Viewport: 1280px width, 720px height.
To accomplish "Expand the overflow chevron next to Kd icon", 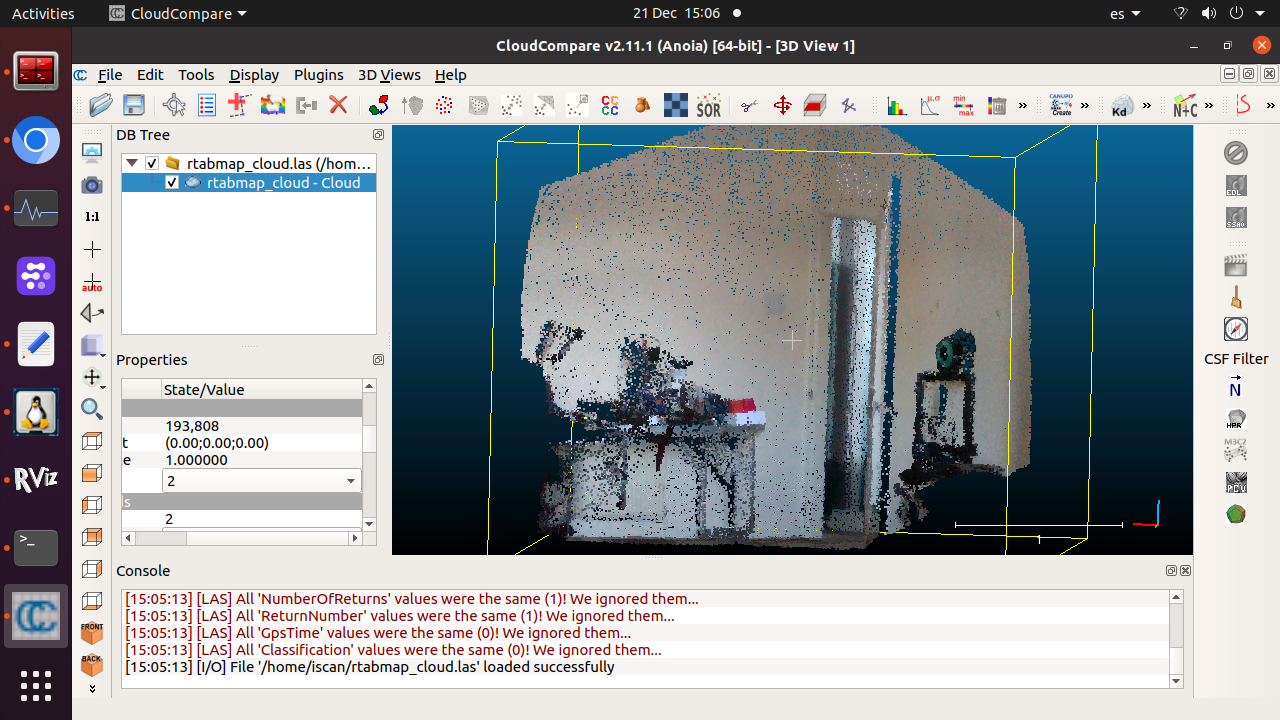I will click(1147, 105).
